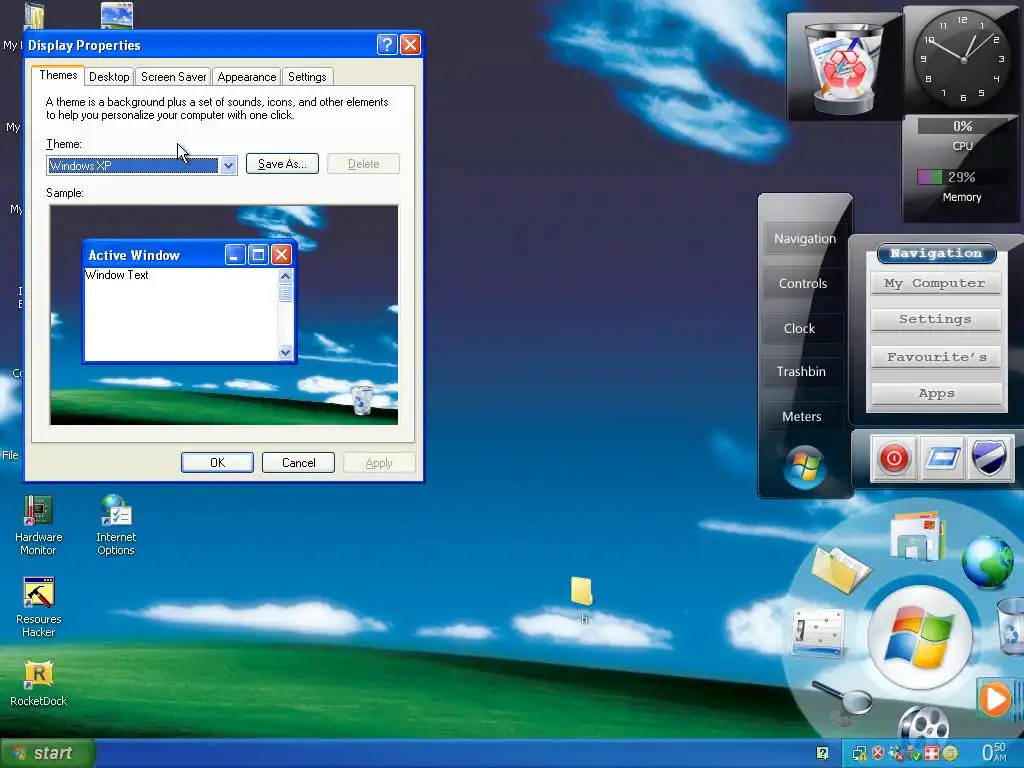
Task: Click the taskbar clock showing 0:50 AM
Action: [x=994, y=752]
